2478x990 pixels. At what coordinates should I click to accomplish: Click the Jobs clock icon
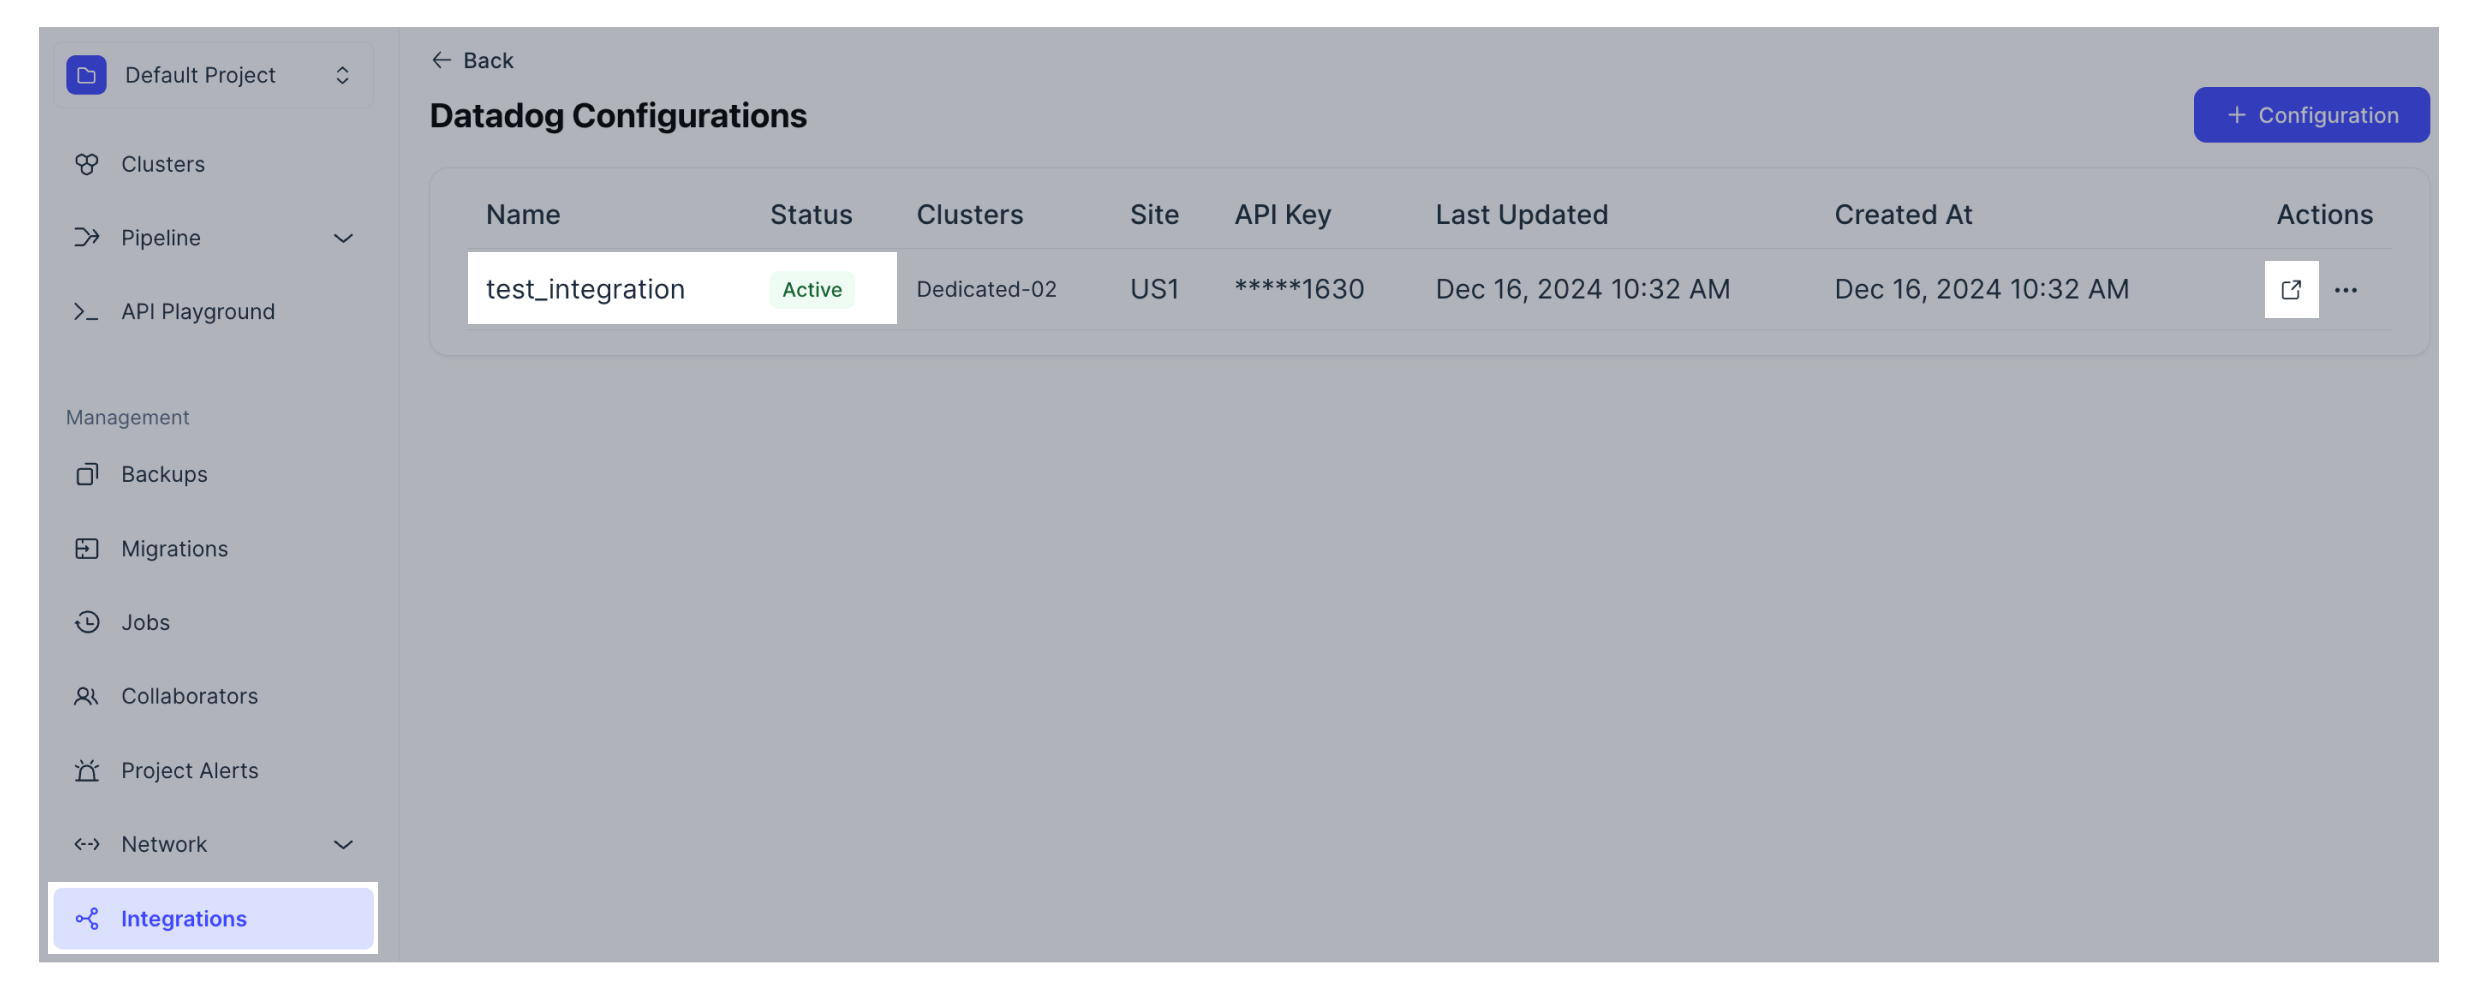tap(87, 622)
